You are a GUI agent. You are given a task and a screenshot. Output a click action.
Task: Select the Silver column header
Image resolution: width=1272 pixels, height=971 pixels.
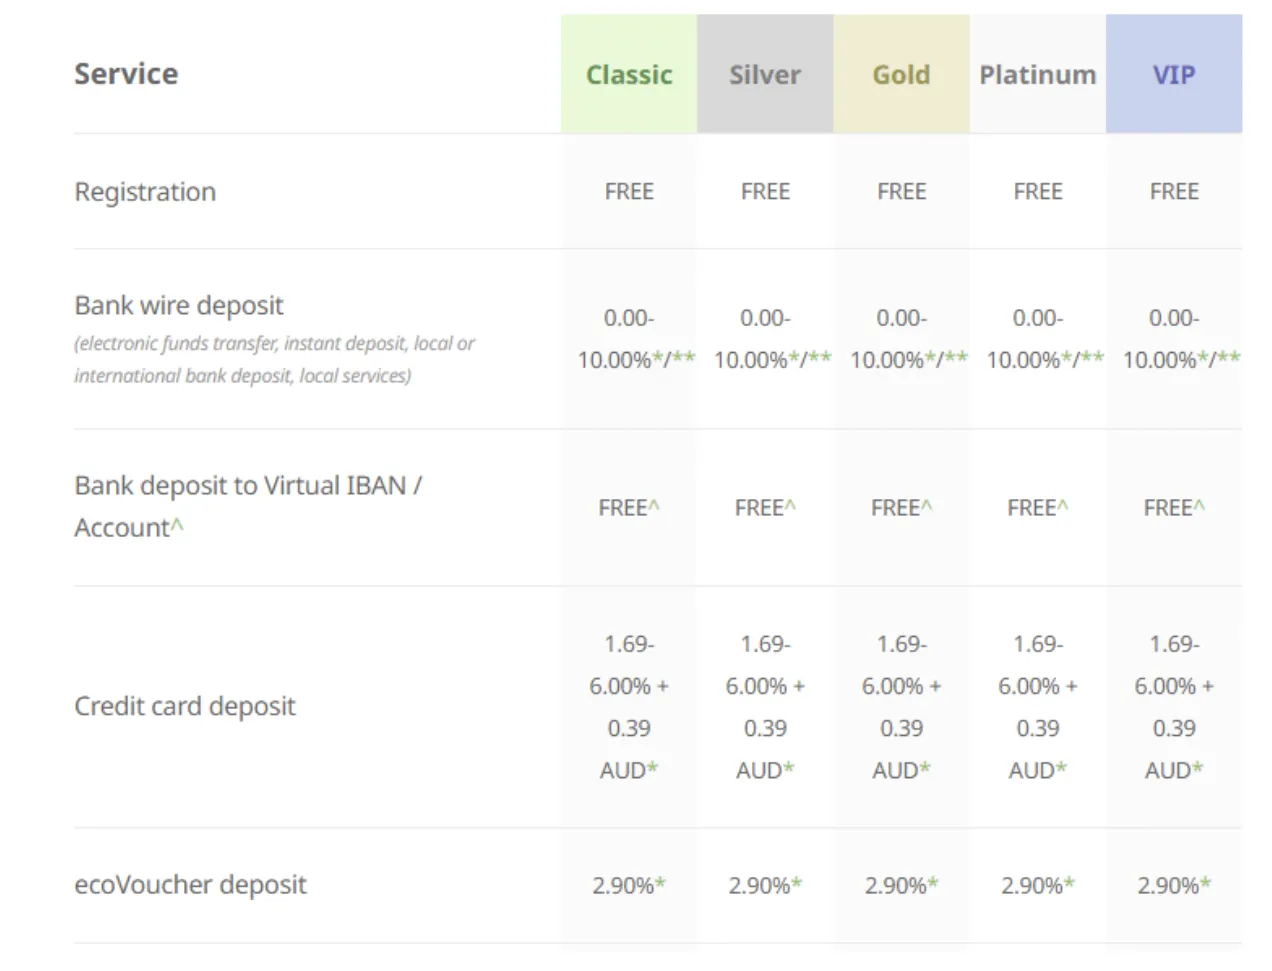pos(764,75)
